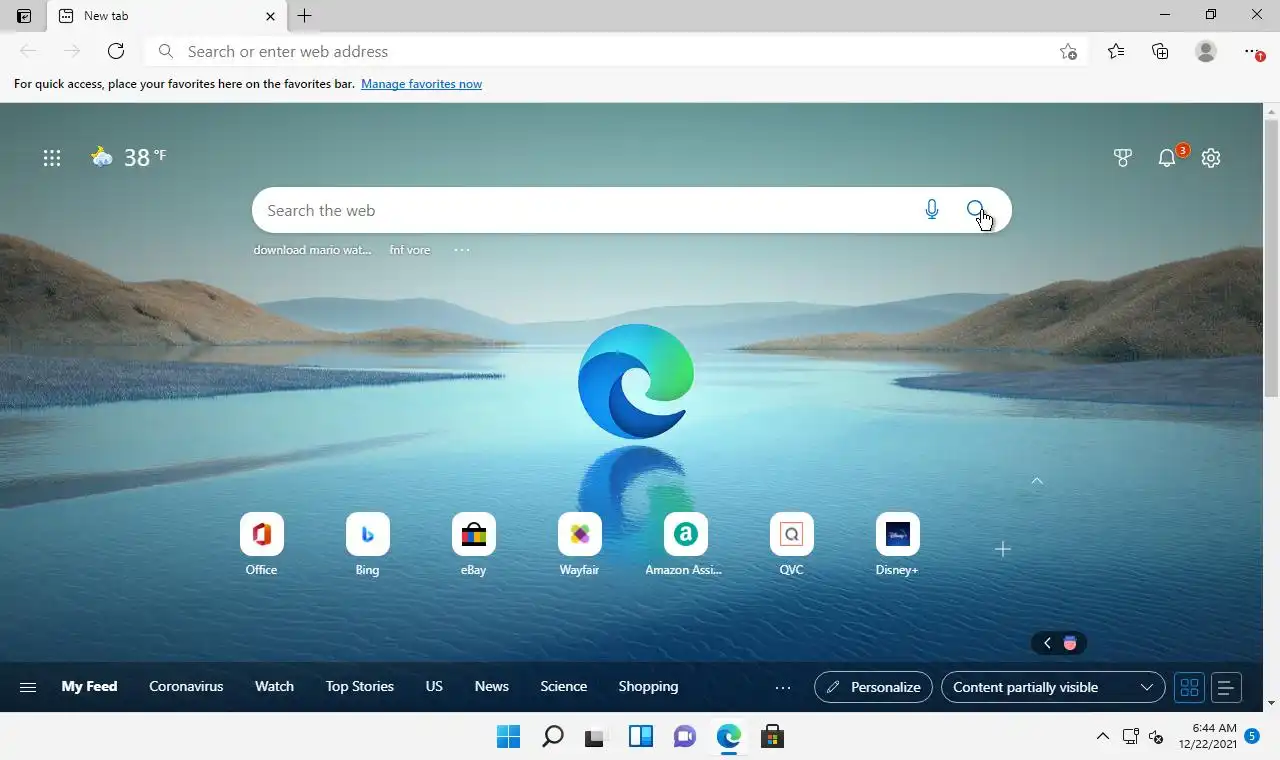Image resolution: width=1280 pixels, height=760 pixels.
Task: Open the Windows Start menu
Action: pyautogui.click(x=508, y=737)
